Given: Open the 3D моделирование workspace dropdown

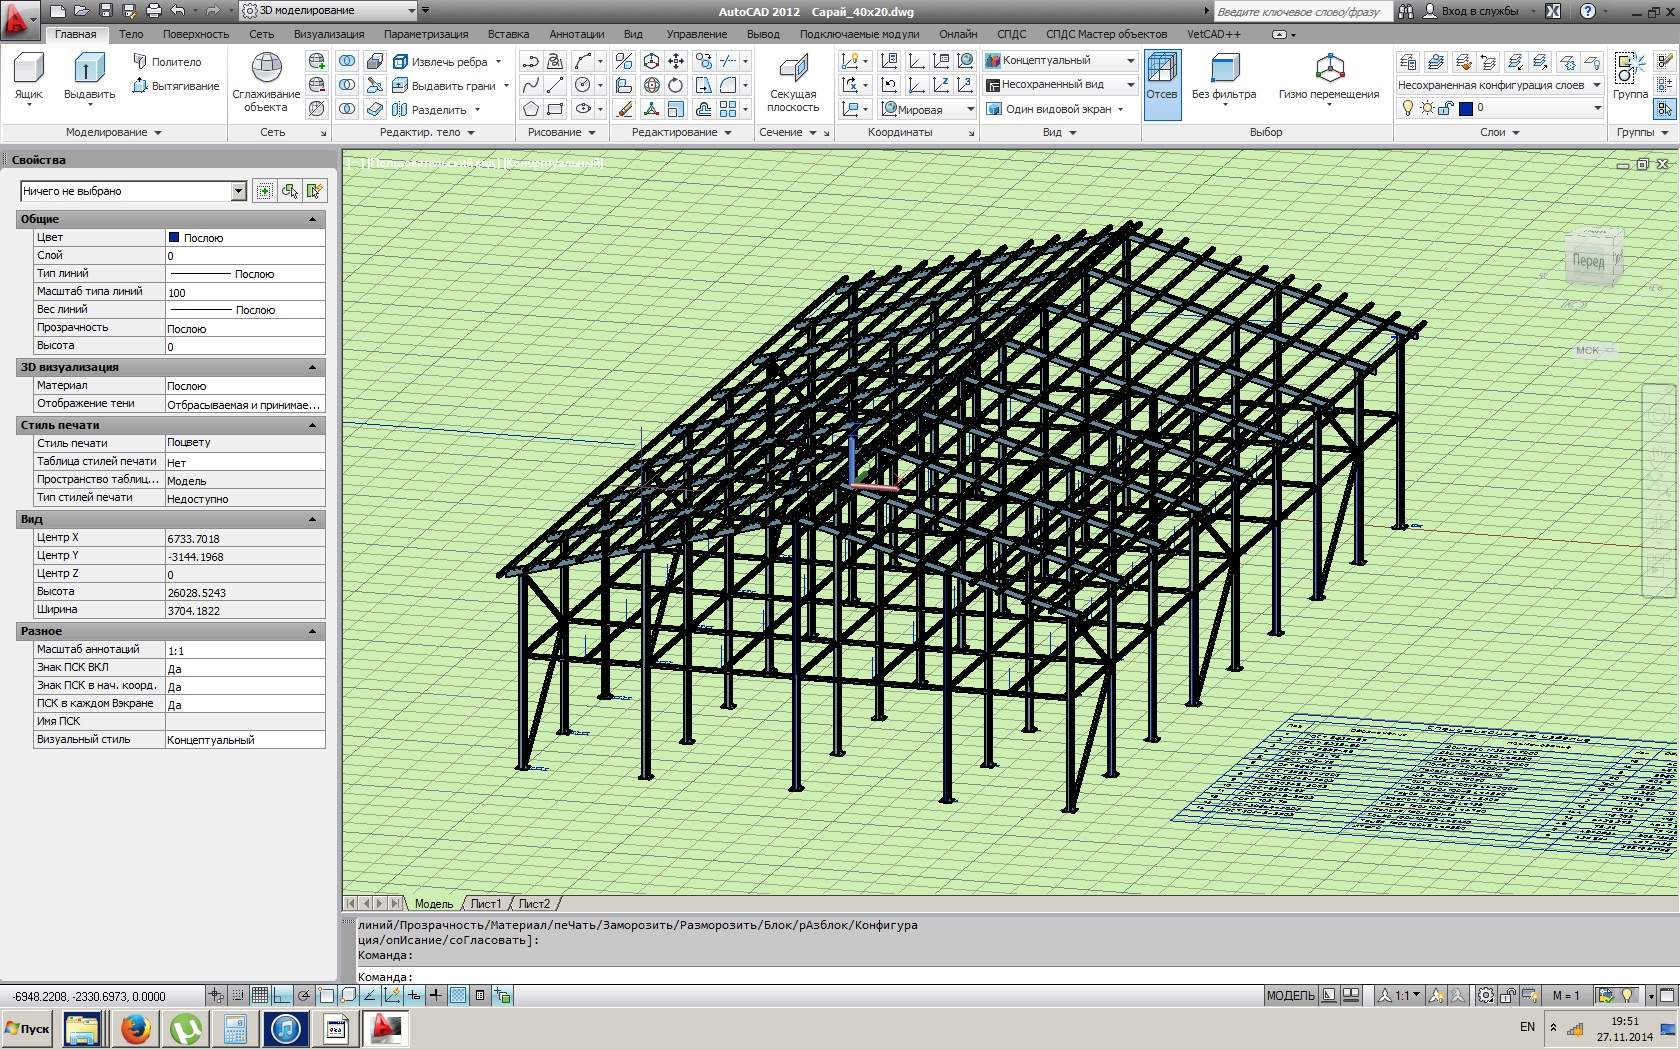Looking at the screenshot, I should point(329,11).
